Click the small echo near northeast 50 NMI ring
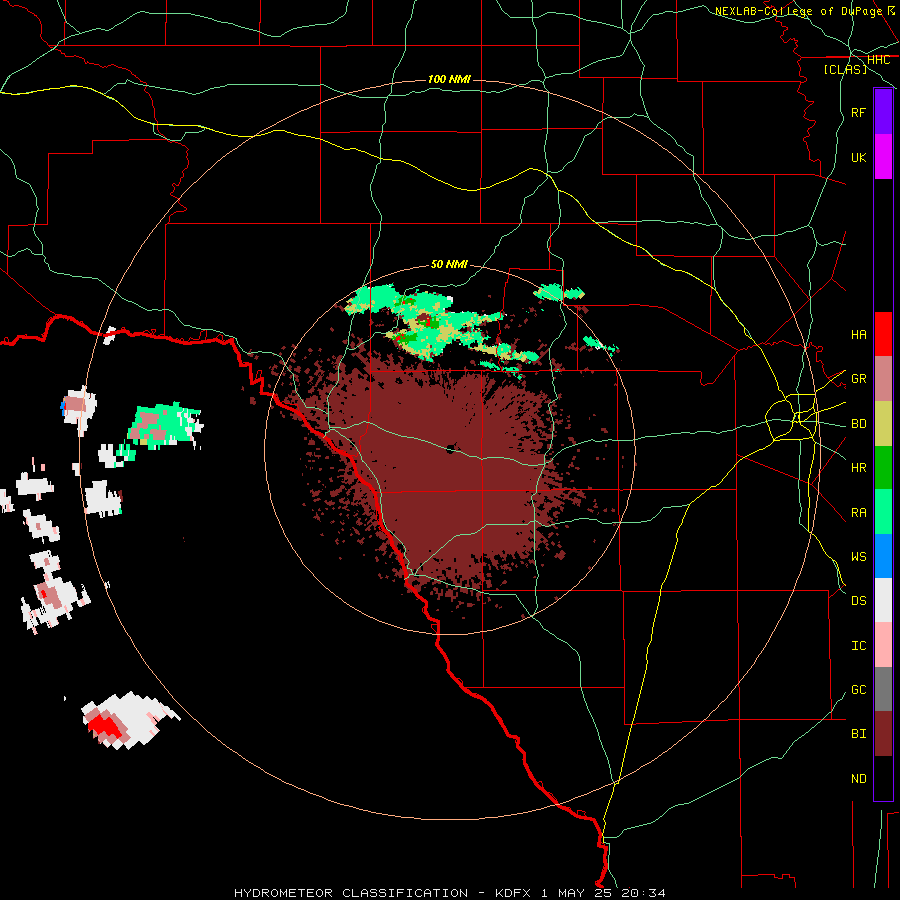 click(599, 344)
